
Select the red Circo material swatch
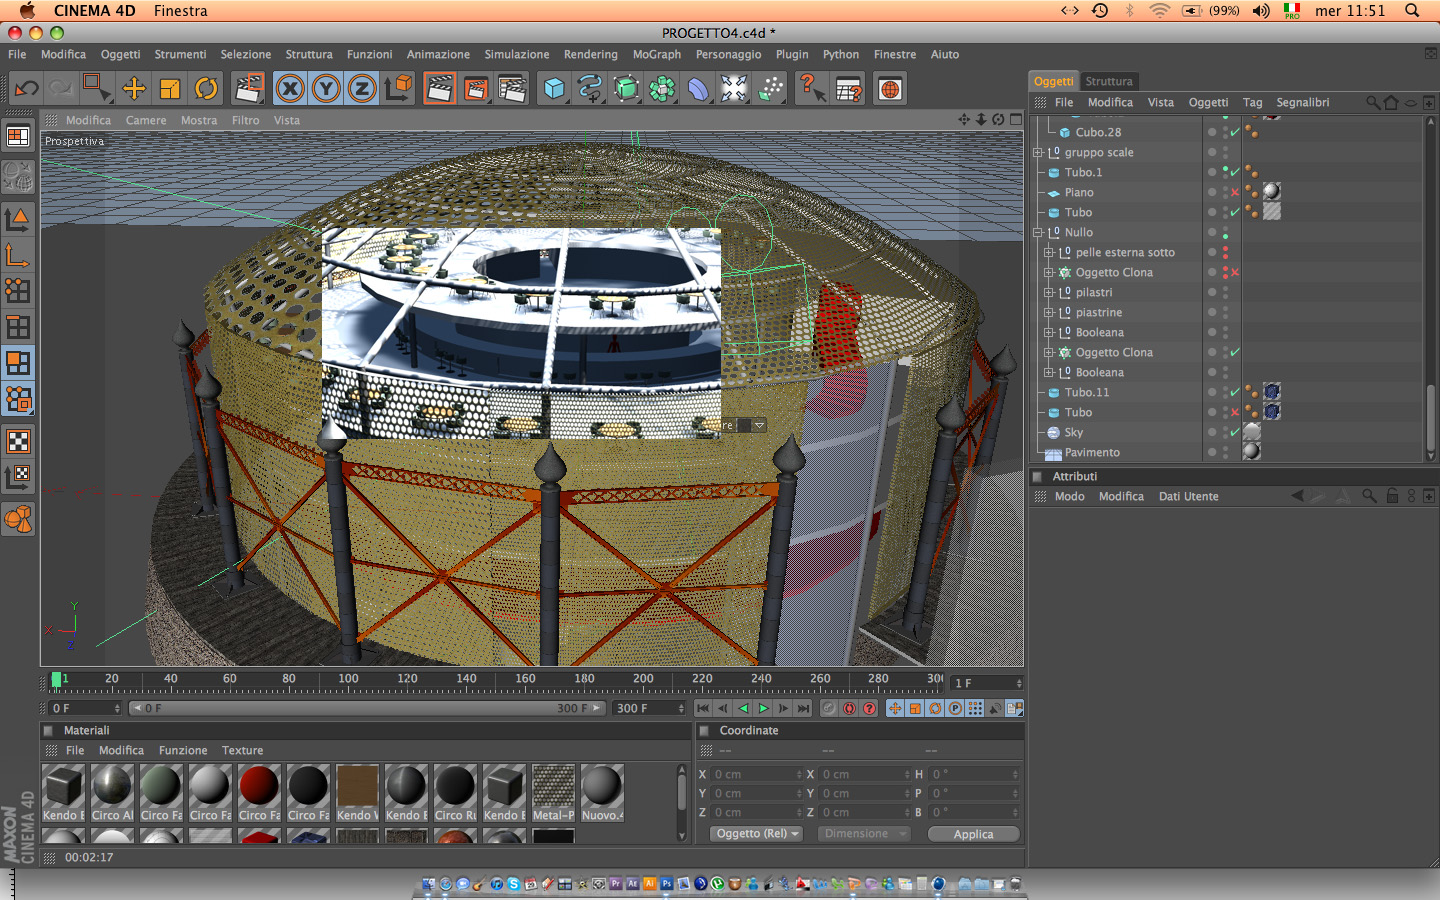tap(259, 786)
